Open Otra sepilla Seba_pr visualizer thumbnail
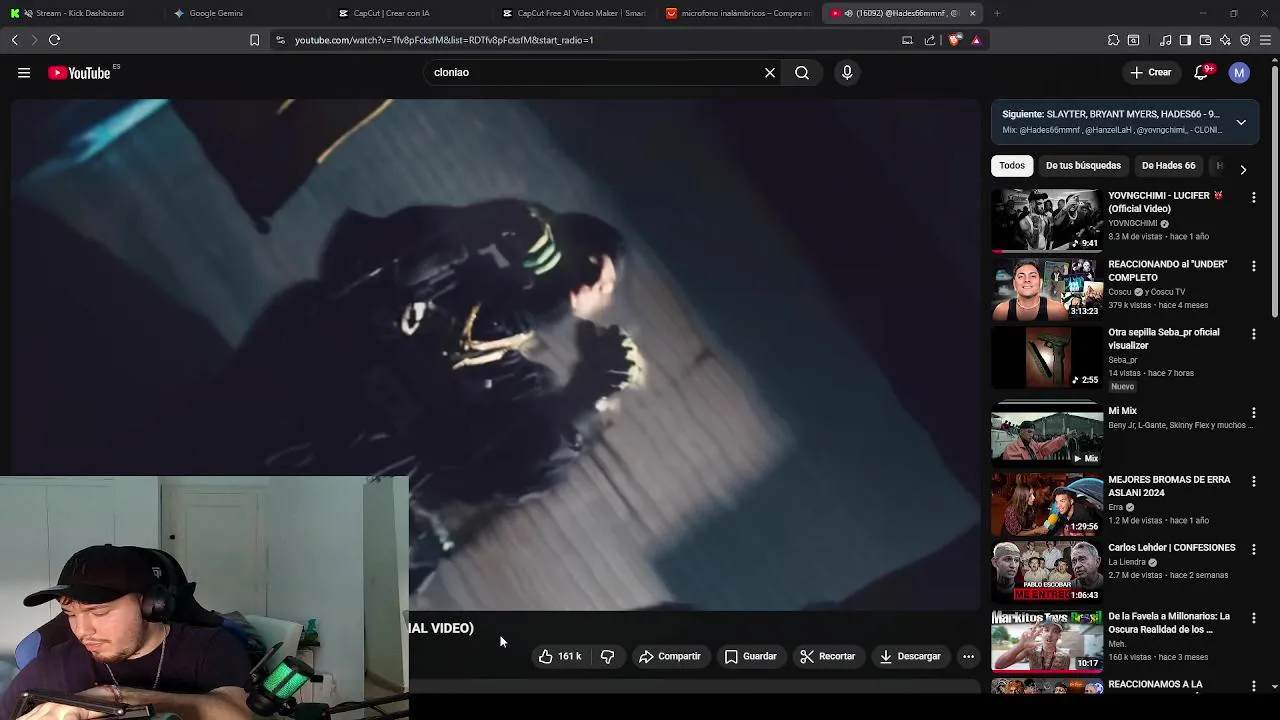1280x720 pixels. [1046, 357]
